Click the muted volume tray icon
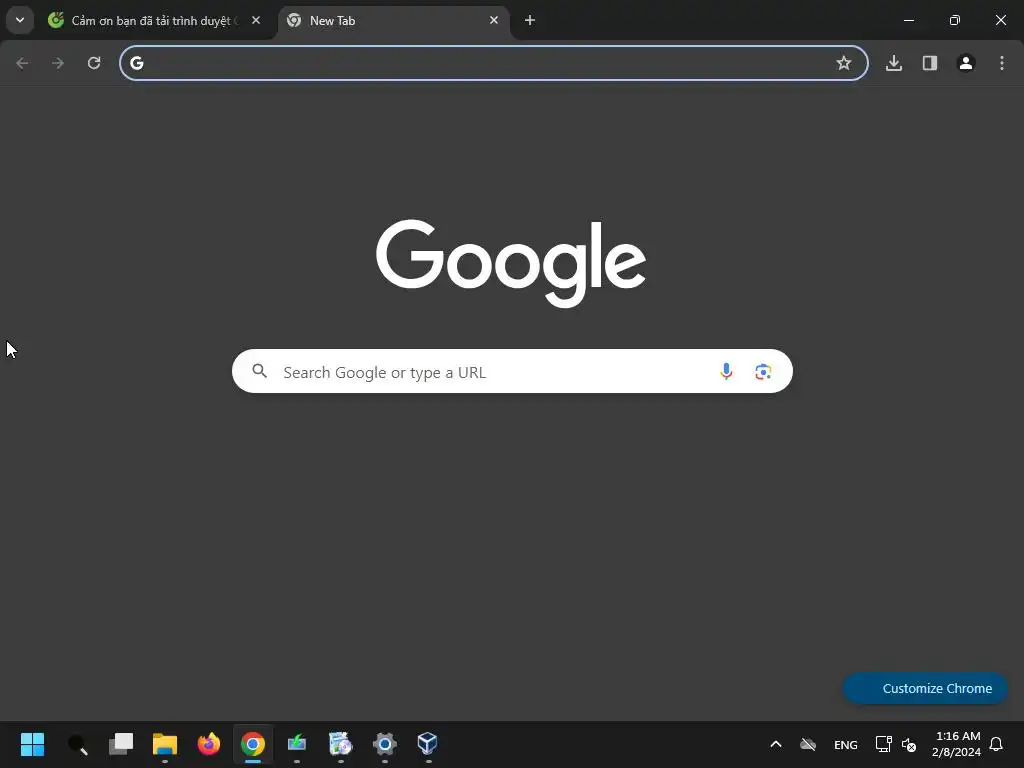1024x768 pixels. click(909, 744)
